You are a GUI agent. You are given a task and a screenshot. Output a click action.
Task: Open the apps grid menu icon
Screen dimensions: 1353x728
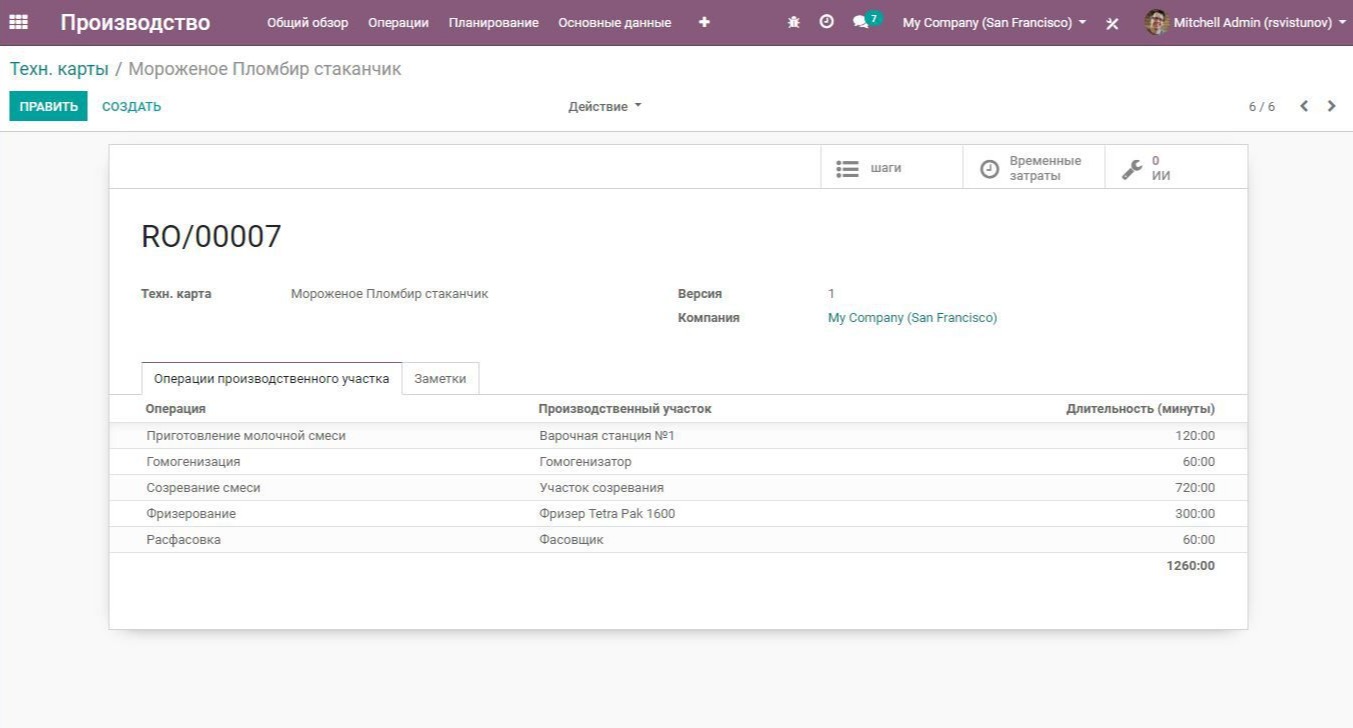18,22
